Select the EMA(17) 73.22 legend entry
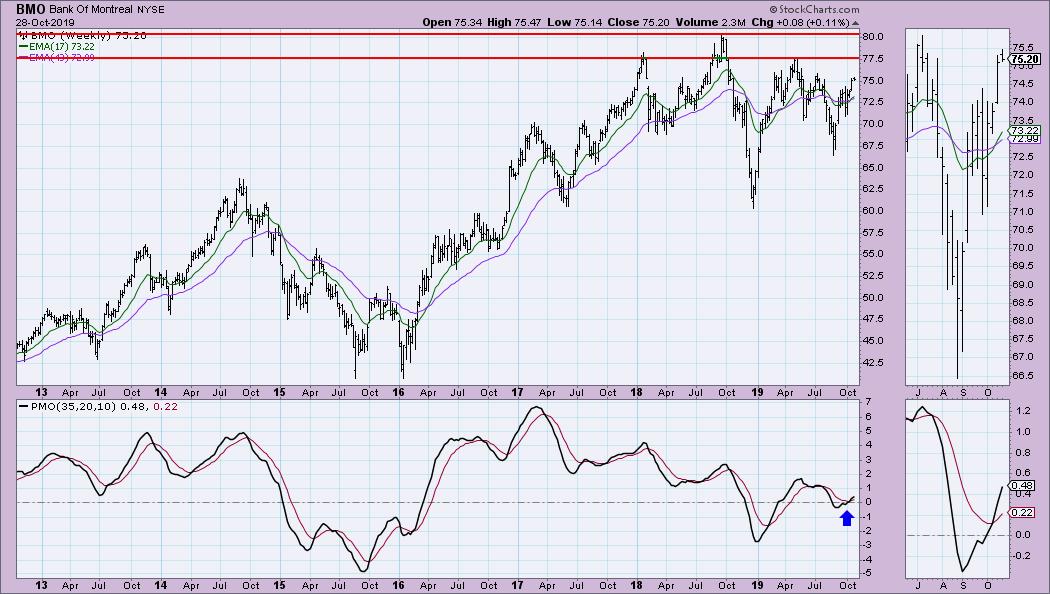Image resolution: width=1050 pixels, height=594 pixels. pyautogui.click(x=57, y=47)
